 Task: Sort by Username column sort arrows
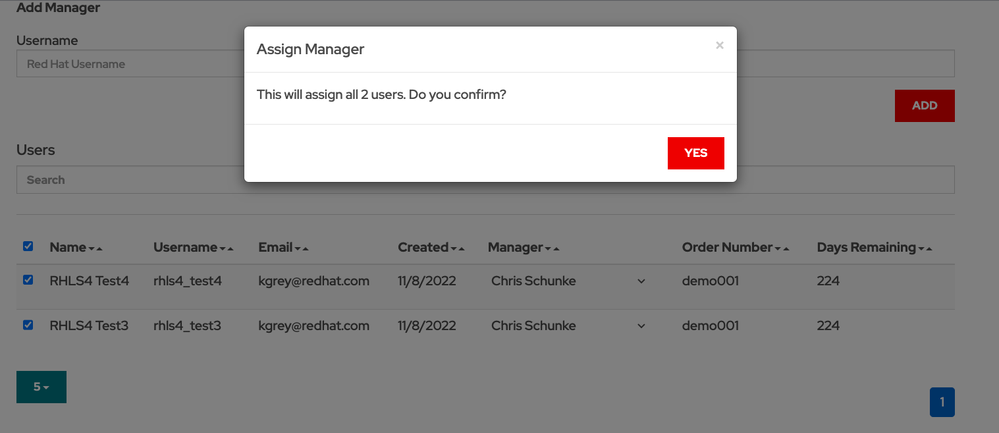(x=226, y=248)
